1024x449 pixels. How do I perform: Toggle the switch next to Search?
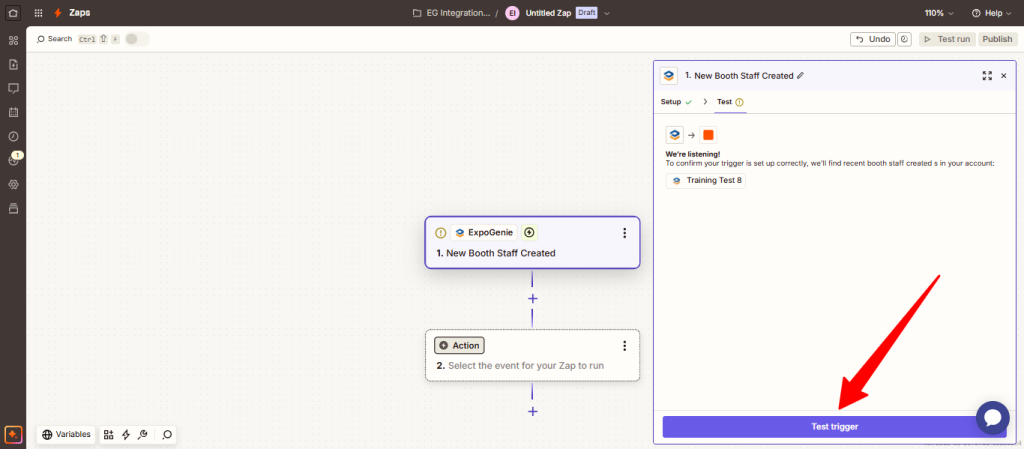137,39
